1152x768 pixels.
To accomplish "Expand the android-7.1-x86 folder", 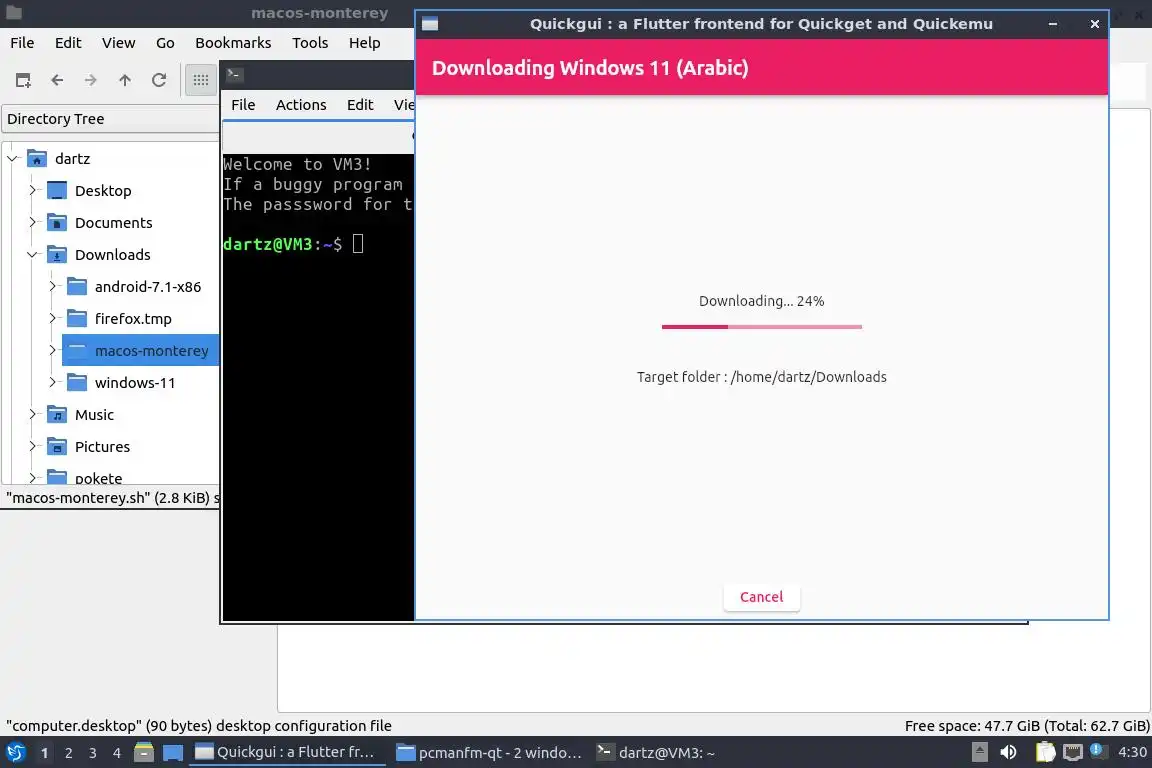I will tap(52, 286).
